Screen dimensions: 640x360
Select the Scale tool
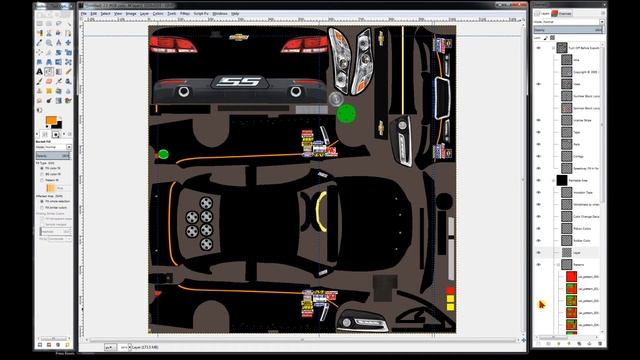68,52
